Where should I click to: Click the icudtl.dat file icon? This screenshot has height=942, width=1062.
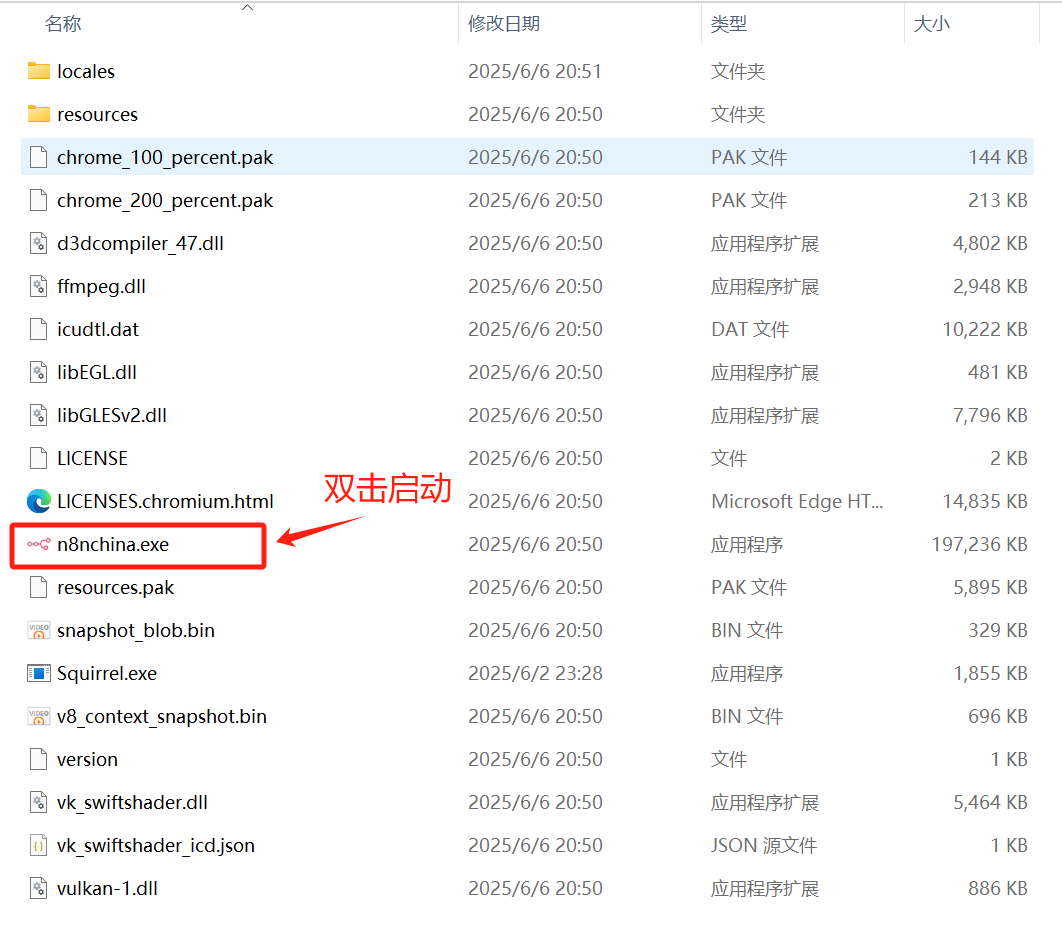(39, 329)
